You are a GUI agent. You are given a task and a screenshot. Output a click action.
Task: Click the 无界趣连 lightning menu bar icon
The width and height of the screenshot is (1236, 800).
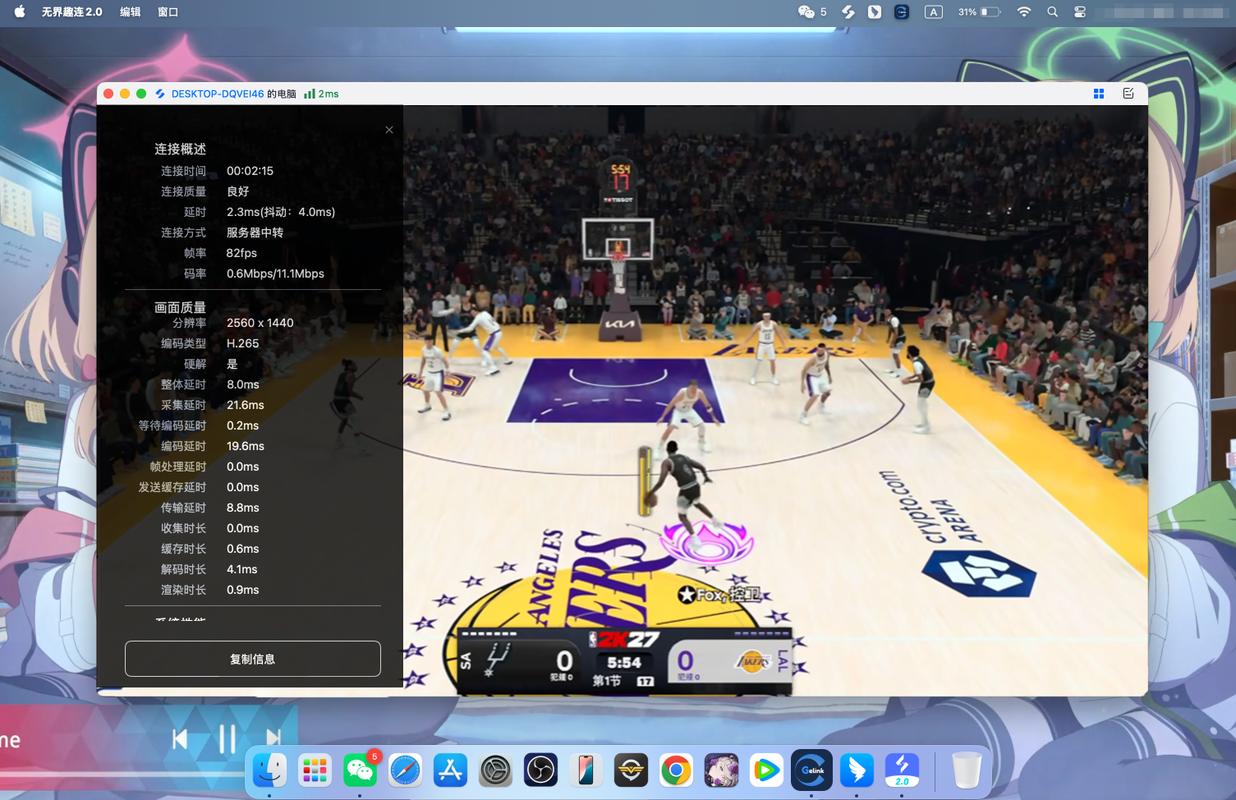[x=848, y=12]
